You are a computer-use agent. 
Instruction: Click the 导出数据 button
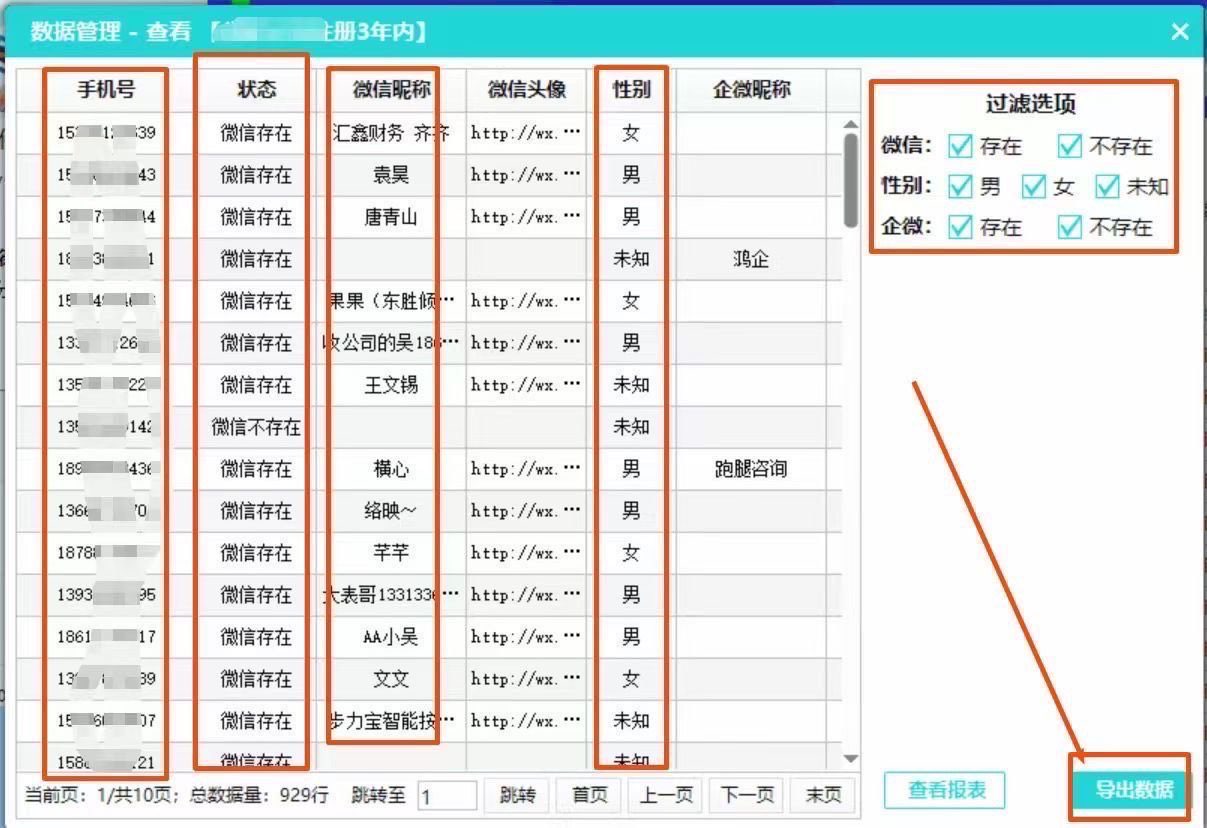point(1133,790)
